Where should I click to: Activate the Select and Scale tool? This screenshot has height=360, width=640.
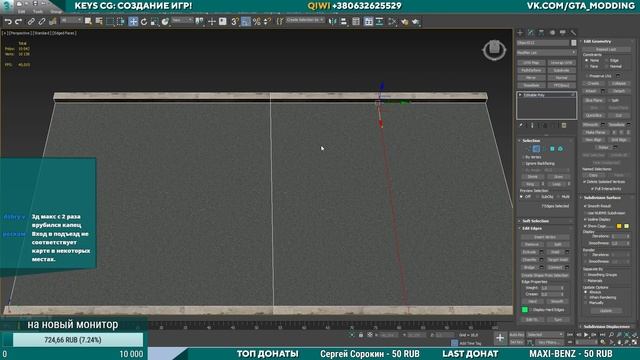pos(155,21)
